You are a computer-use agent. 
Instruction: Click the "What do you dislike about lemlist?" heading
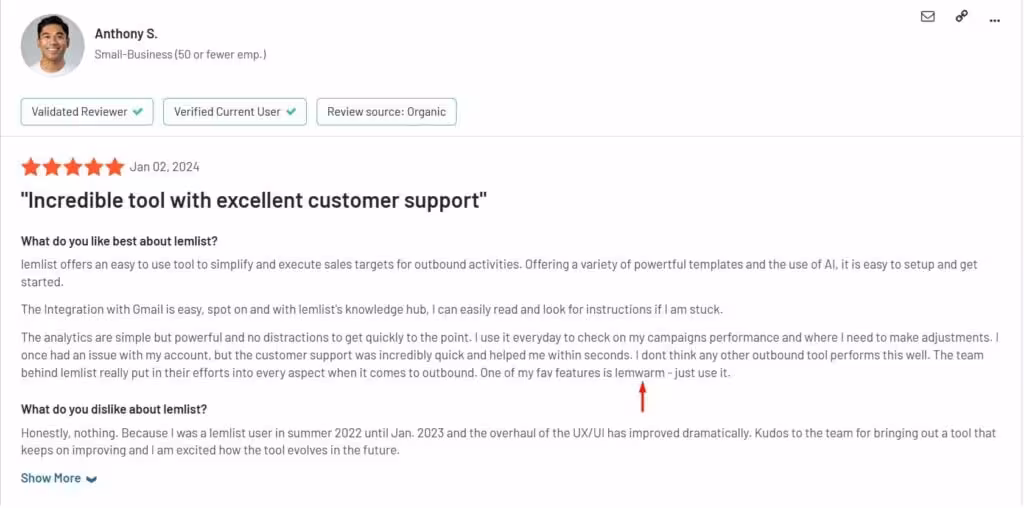click(x=114, y=409)
